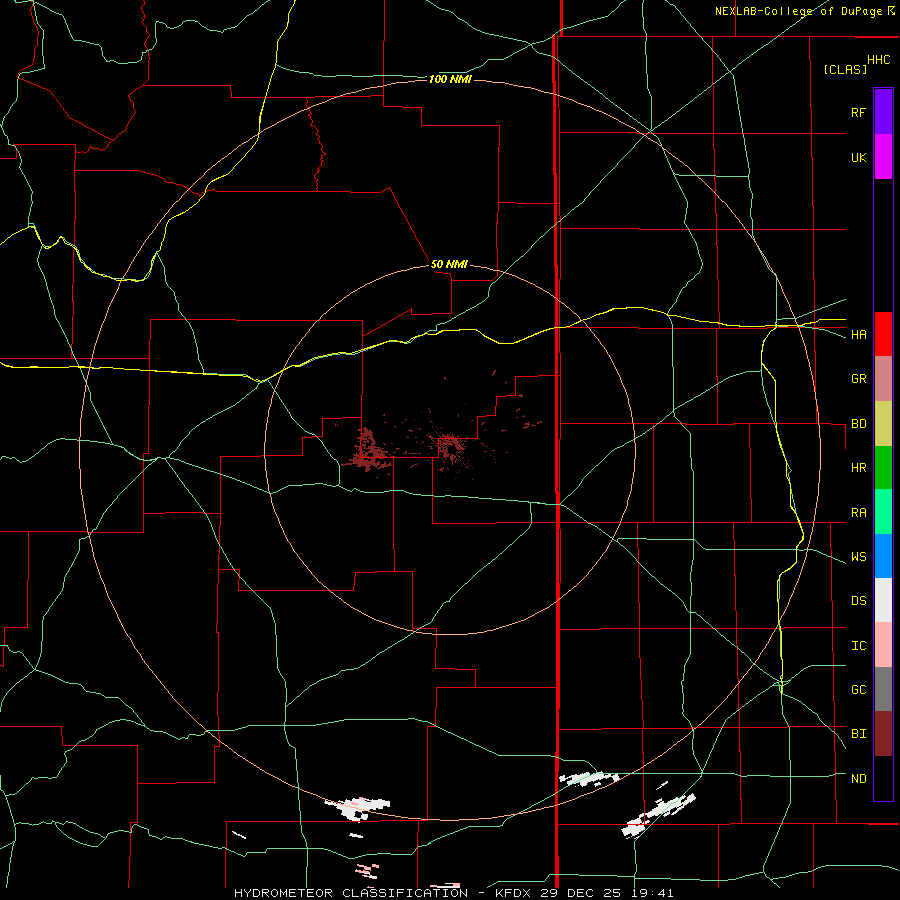This screenshot has height=900, width=900.
Task: Click the GR salmon legend swatch
Action: [x=883, y=378]
